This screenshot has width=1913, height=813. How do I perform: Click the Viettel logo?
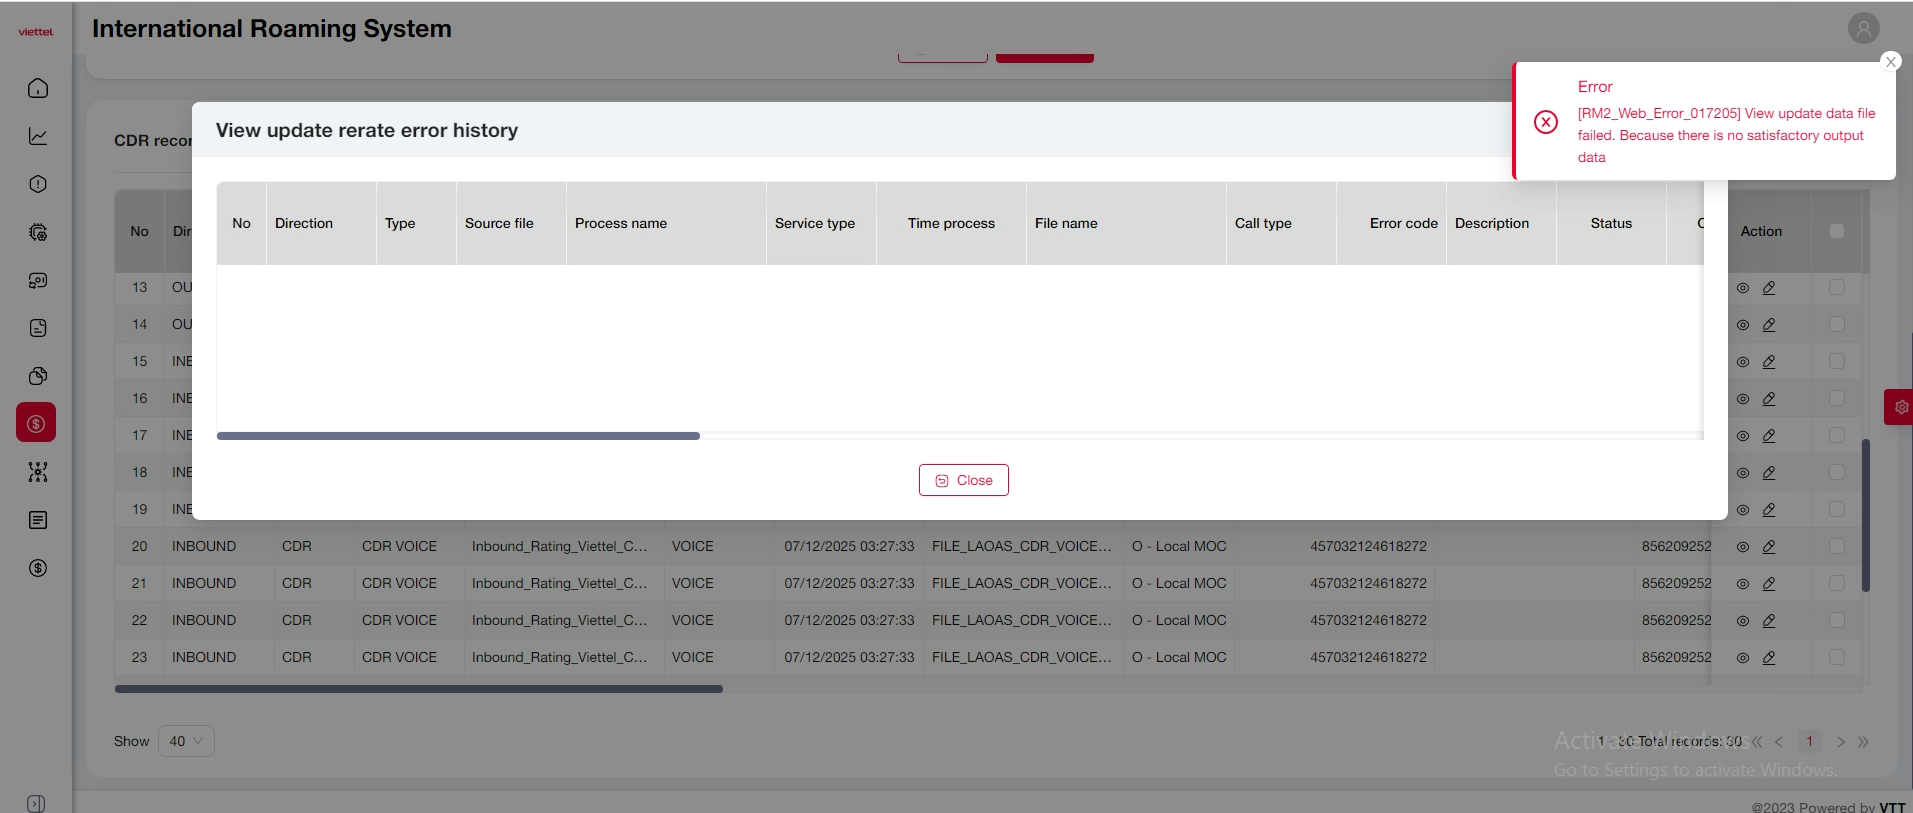coord(36,32)
